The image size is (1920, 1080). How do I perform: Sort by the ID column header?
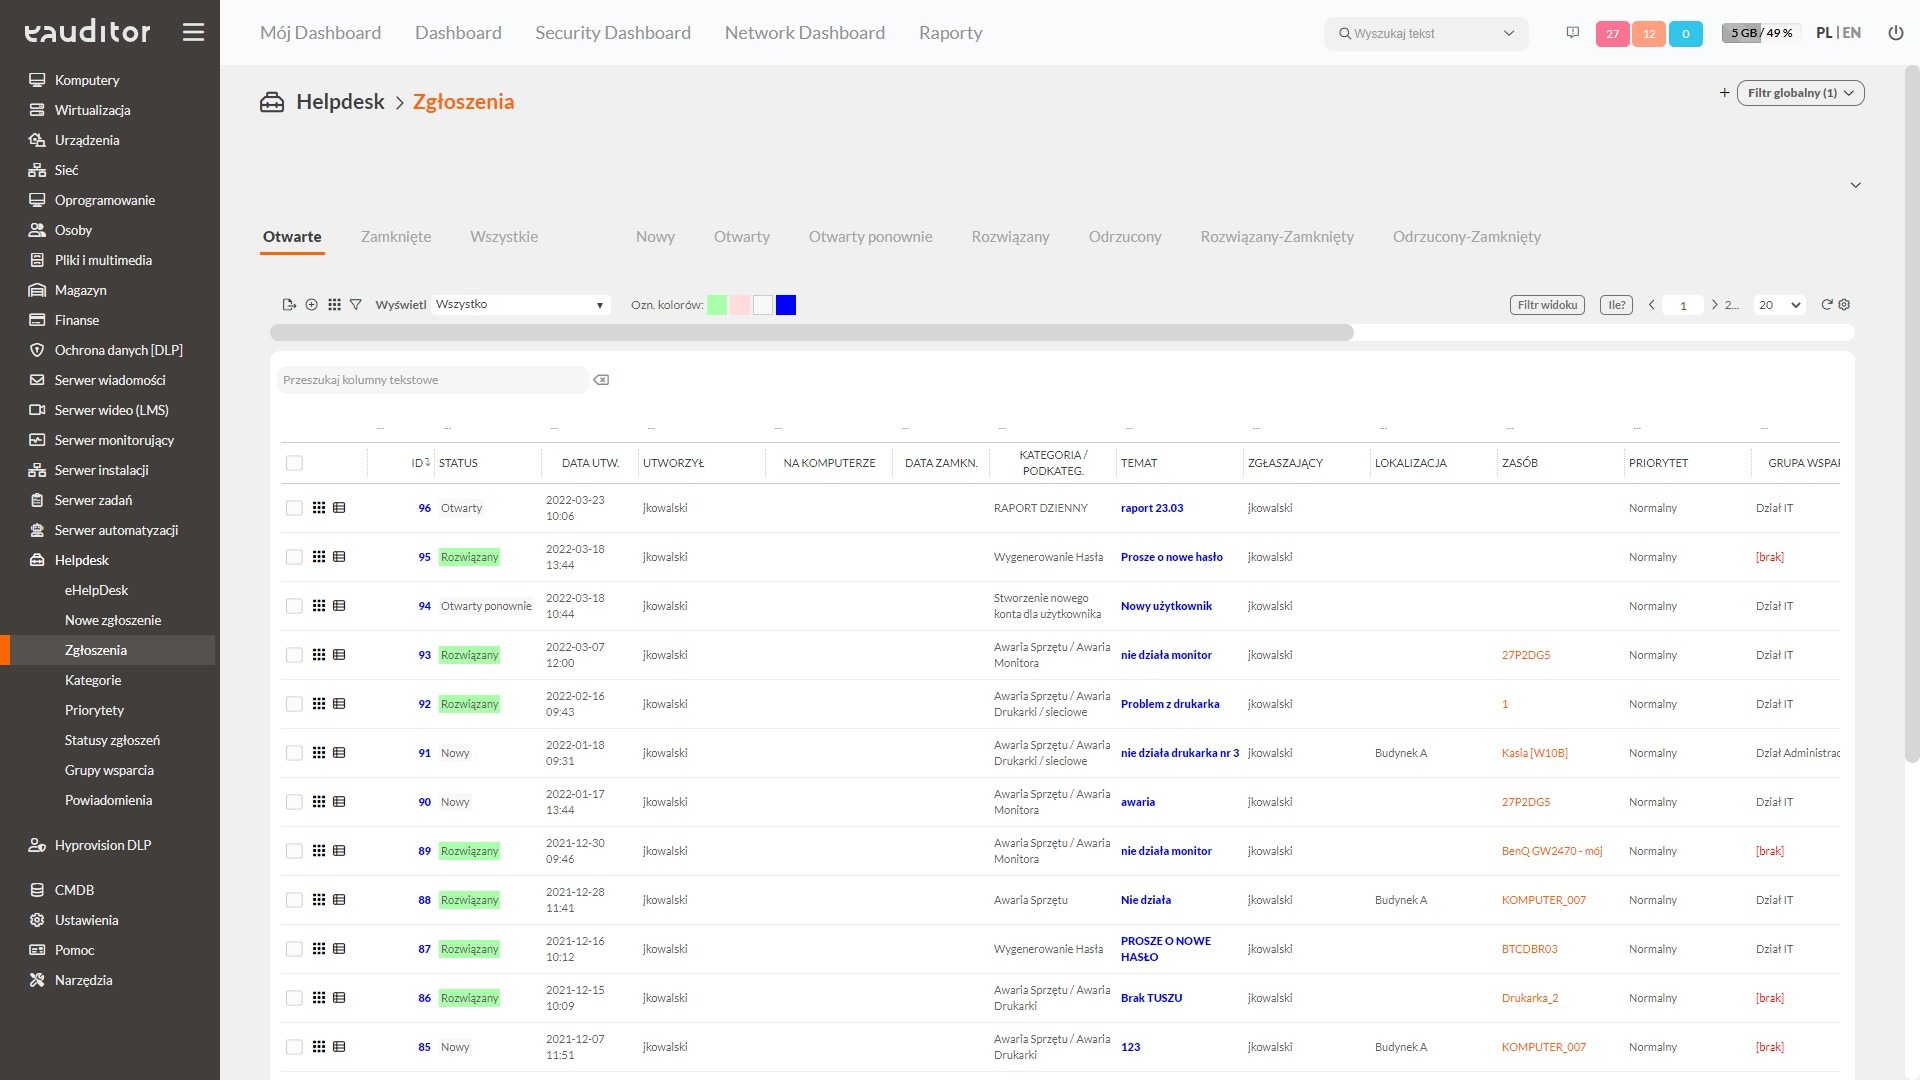420,463
